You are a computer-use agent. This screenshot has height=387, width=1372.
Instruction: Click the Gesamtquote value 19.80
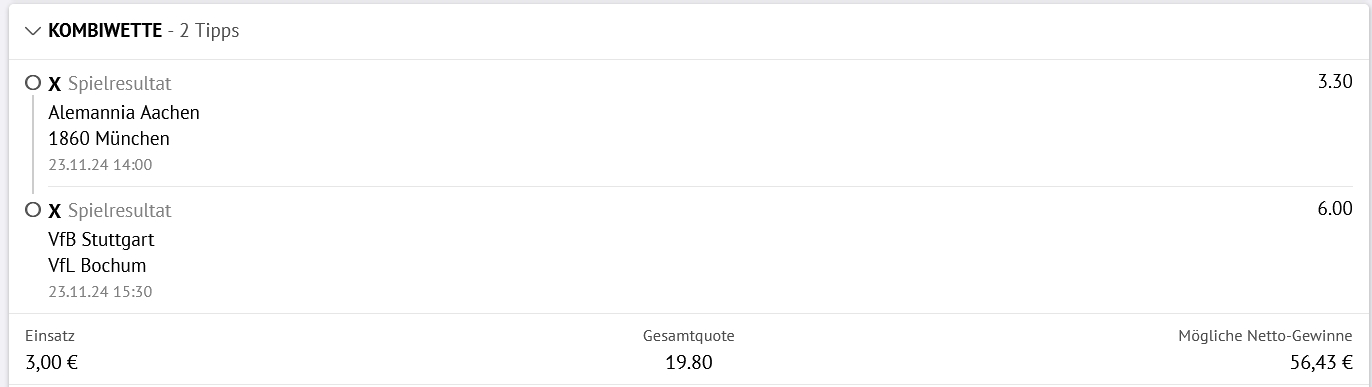click(689, 362)
